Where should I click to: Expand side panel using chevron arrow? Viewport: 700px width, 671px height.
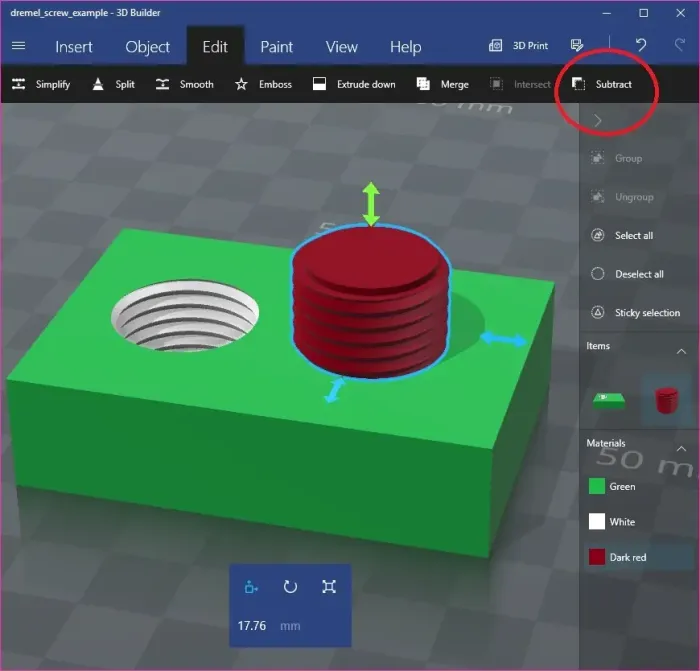coord(598,120)
